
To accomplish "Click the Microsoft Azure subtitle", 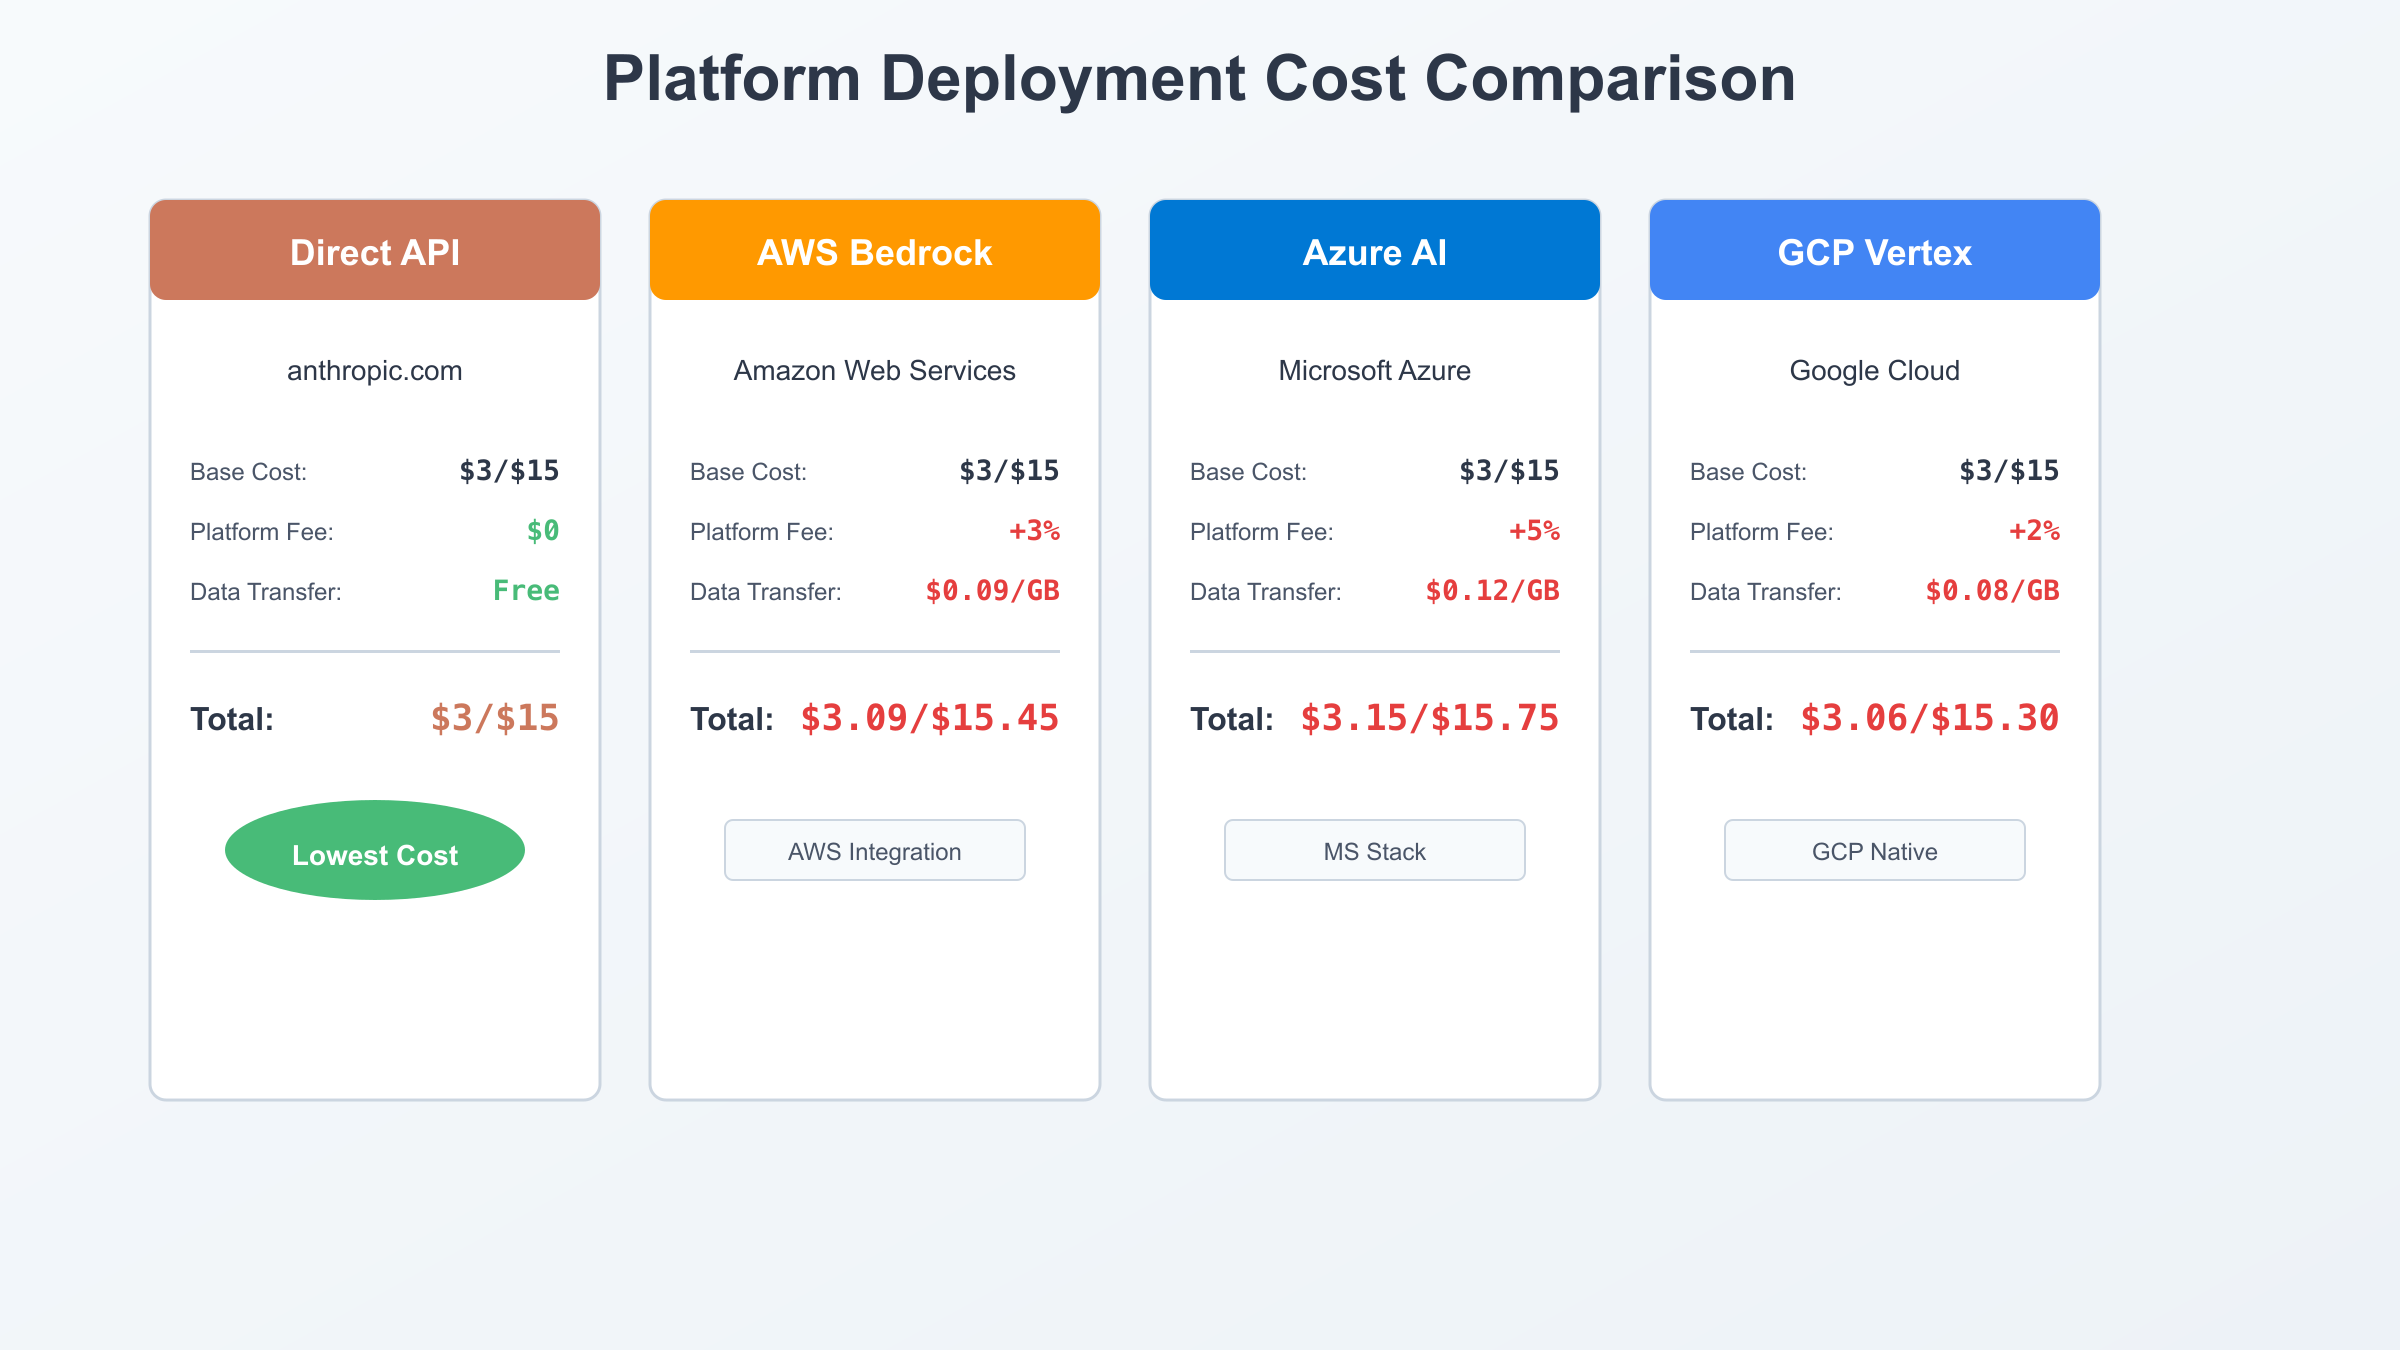I will 1375,371.
